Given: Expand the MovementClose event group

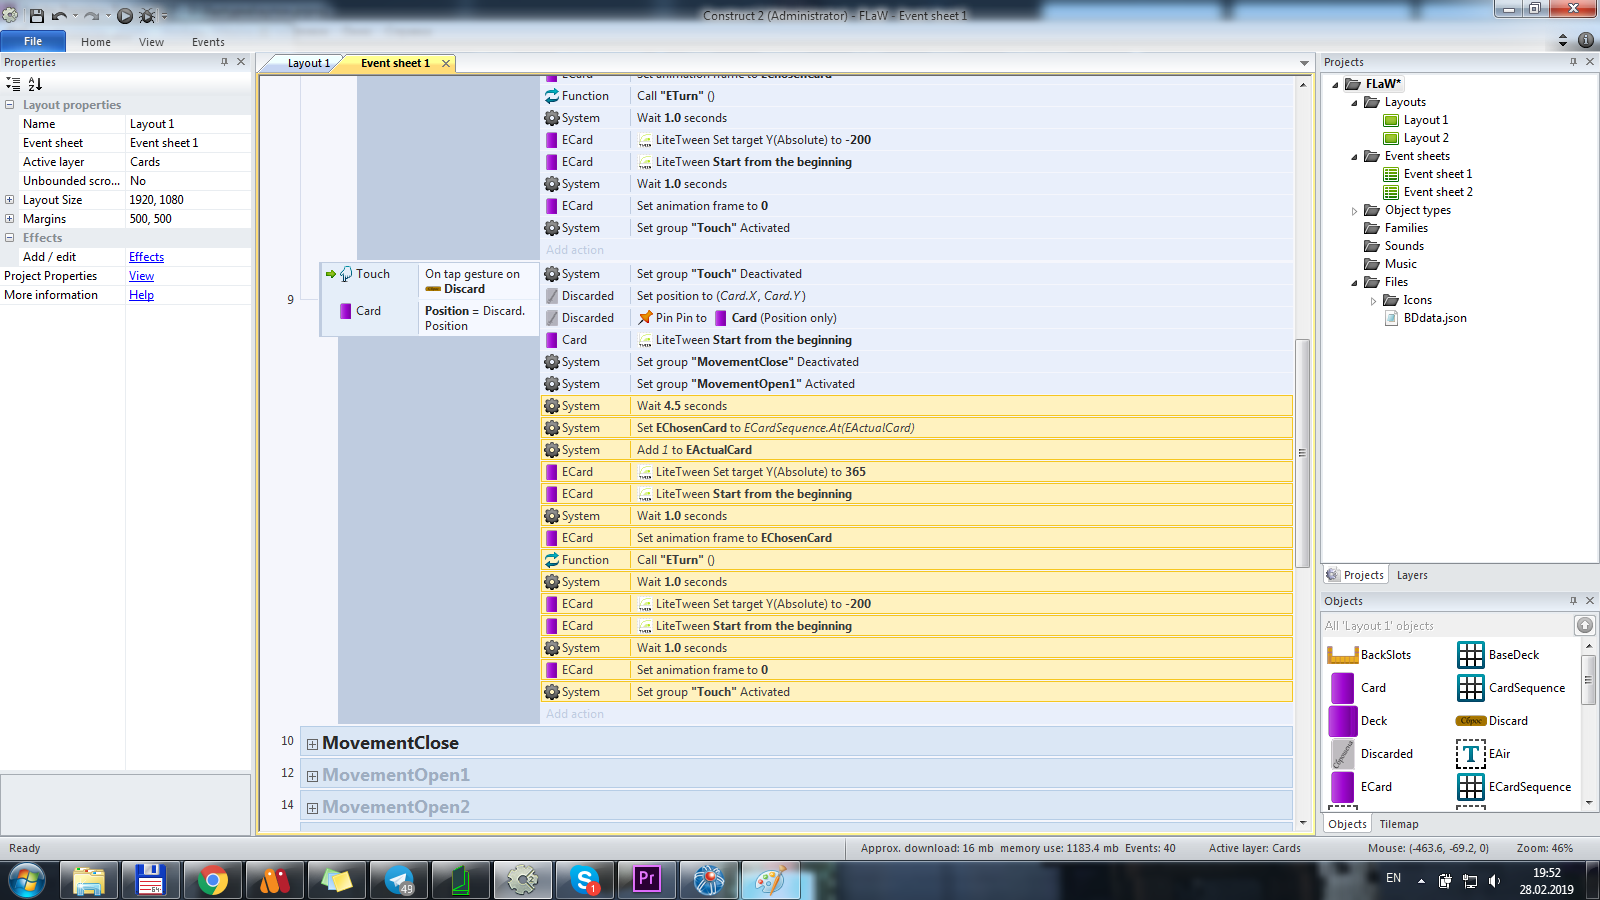Looking at the screenshot, I should pos(312,744).
